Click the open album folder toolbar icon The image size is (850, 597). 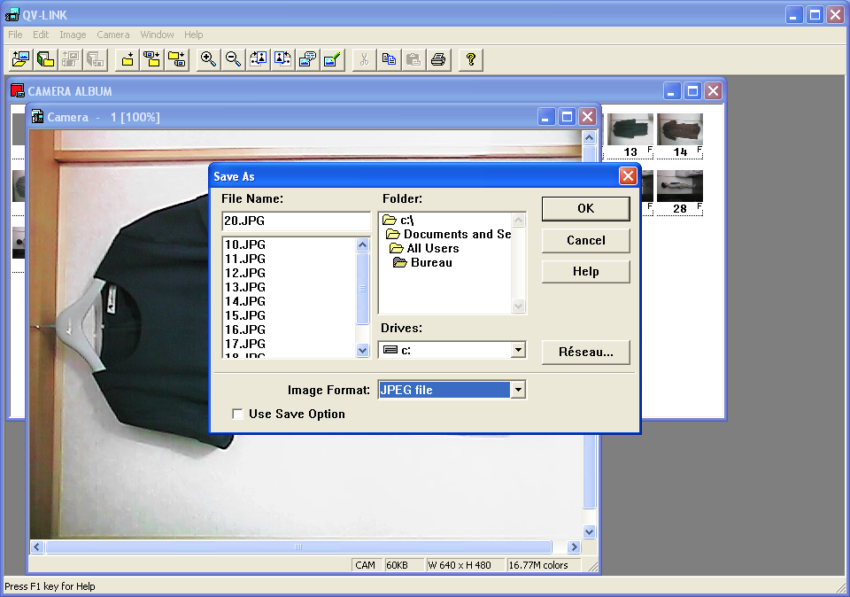[x=45, y=59]
